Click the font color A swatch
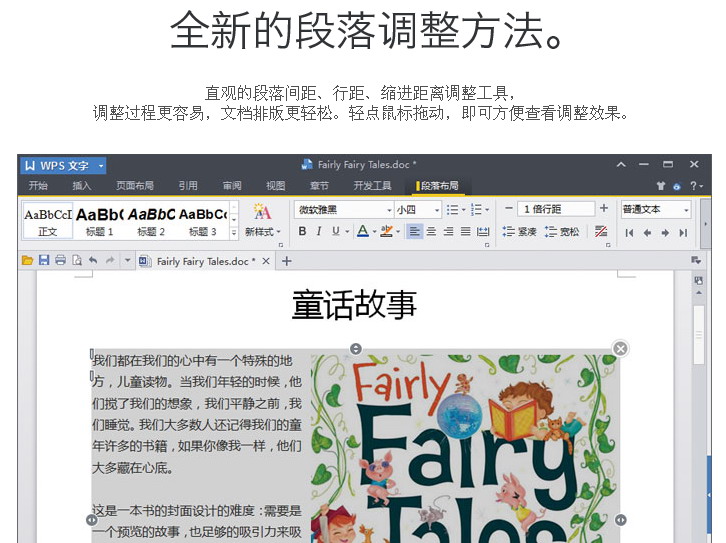The image size is (726, 543). pyautogui.click(x=362, y=232)
